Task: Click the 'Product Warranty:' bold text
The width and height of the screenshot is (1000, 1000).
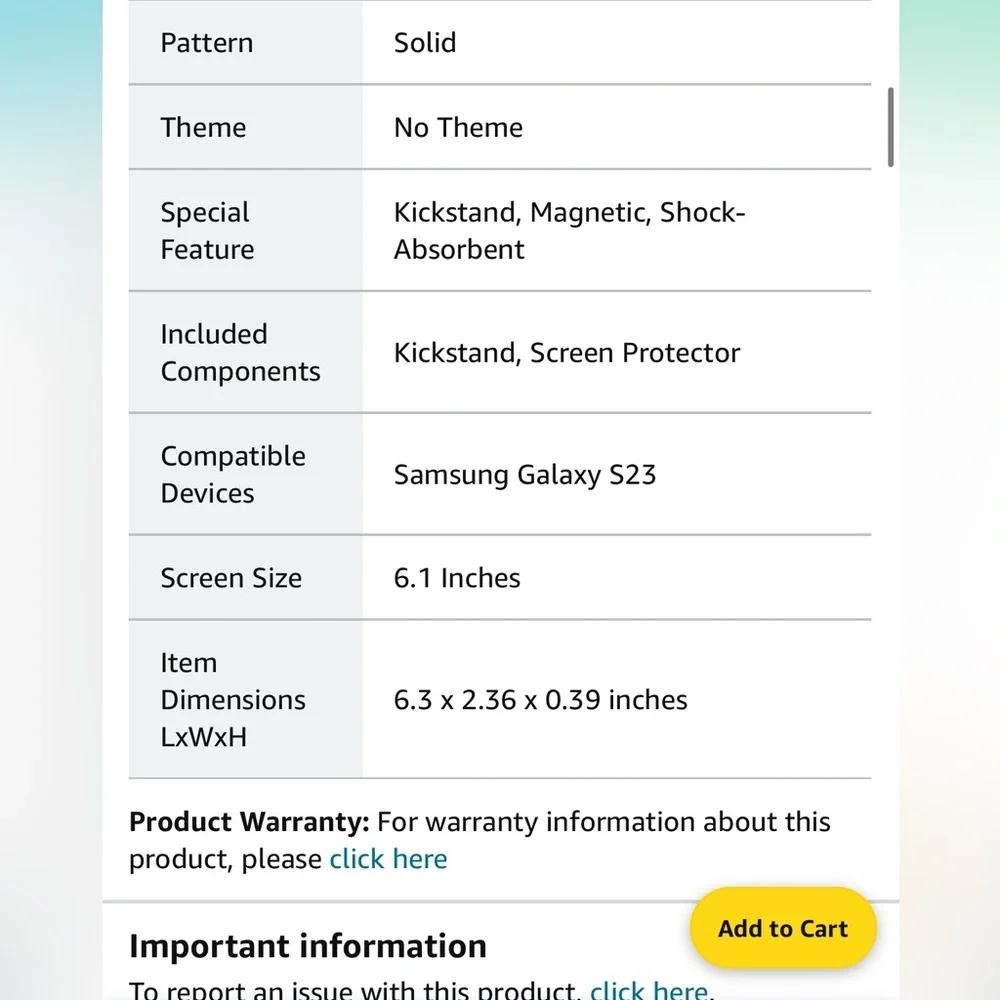Action: click(249, 821)
